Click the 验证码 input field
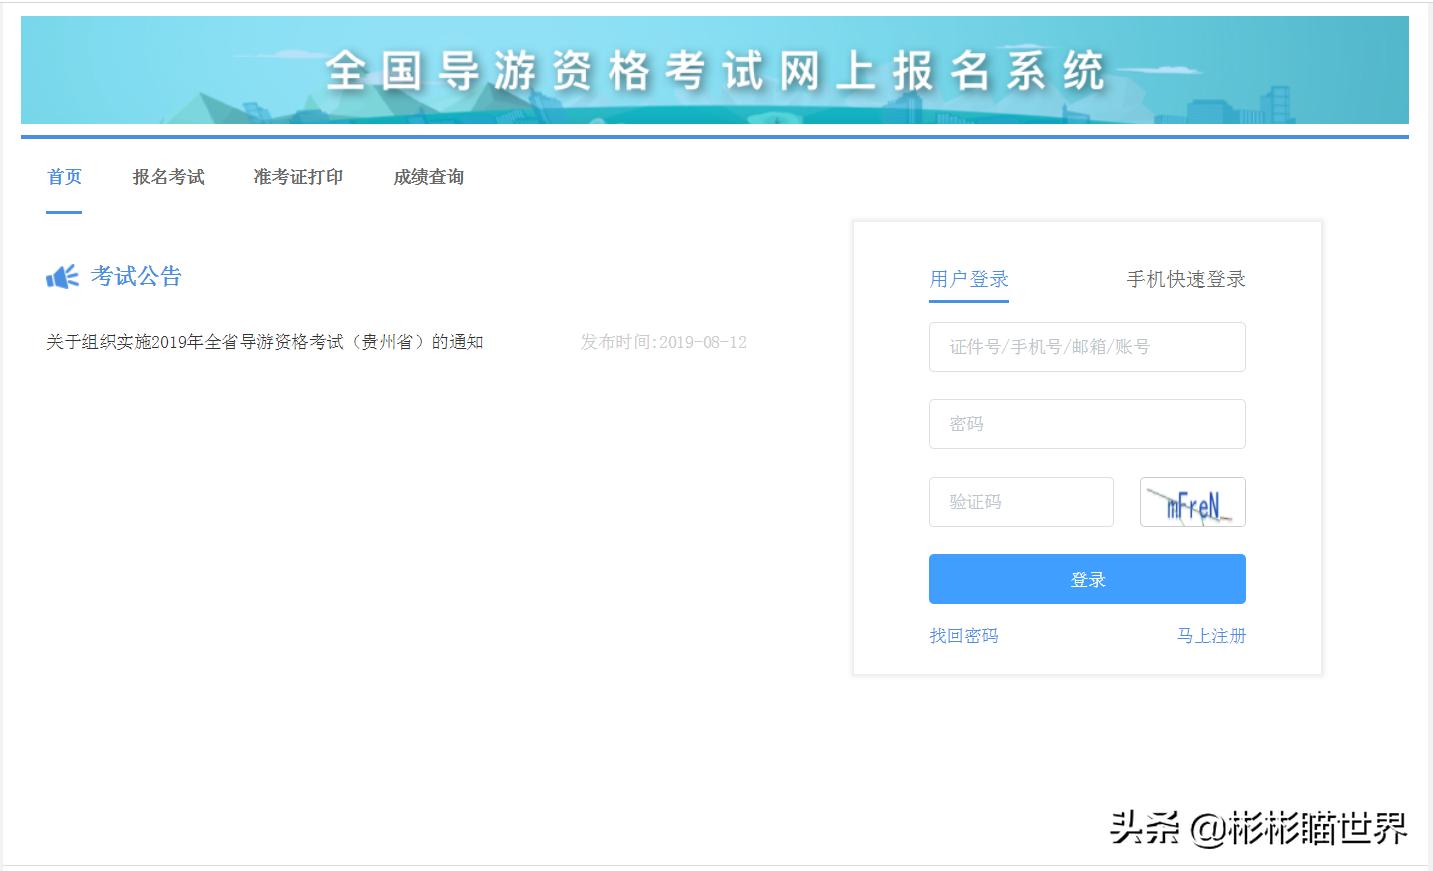The image size is (1433, 871). (x=1020, y=502)
